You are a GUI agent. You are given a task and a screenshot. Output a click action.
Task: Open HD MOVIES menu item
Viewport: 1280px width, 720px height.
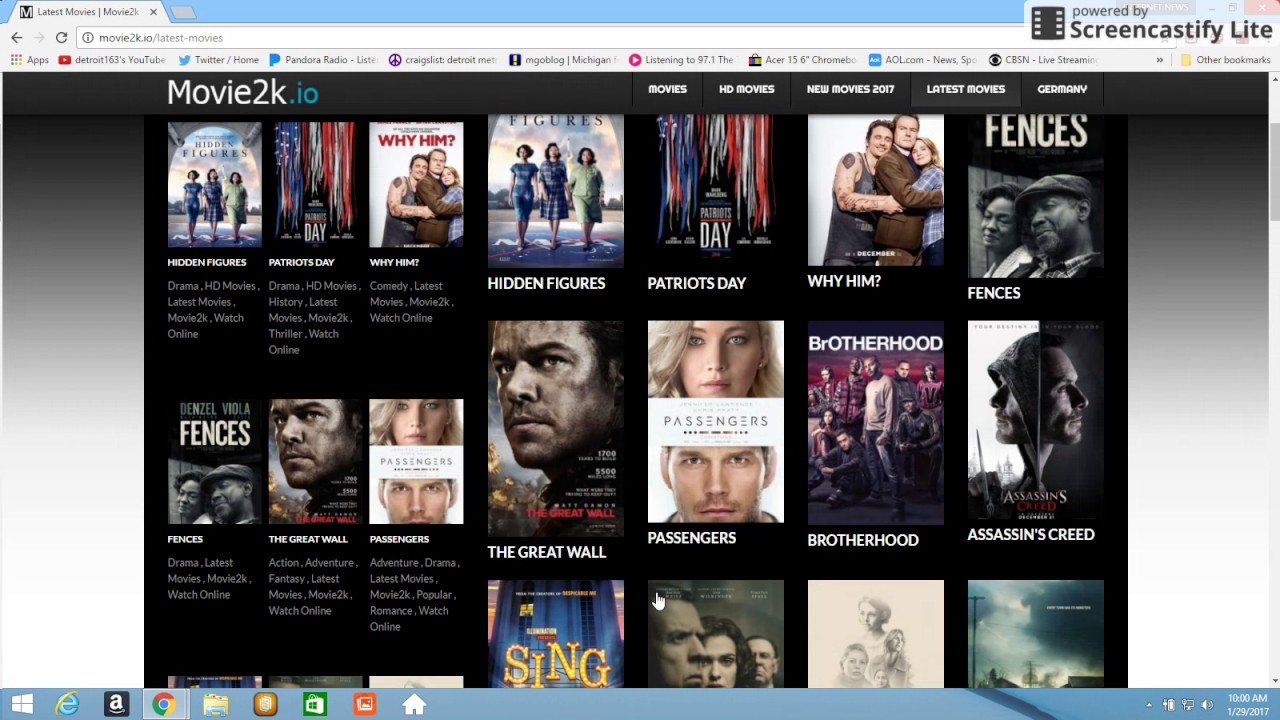click(x=746, y=89)
